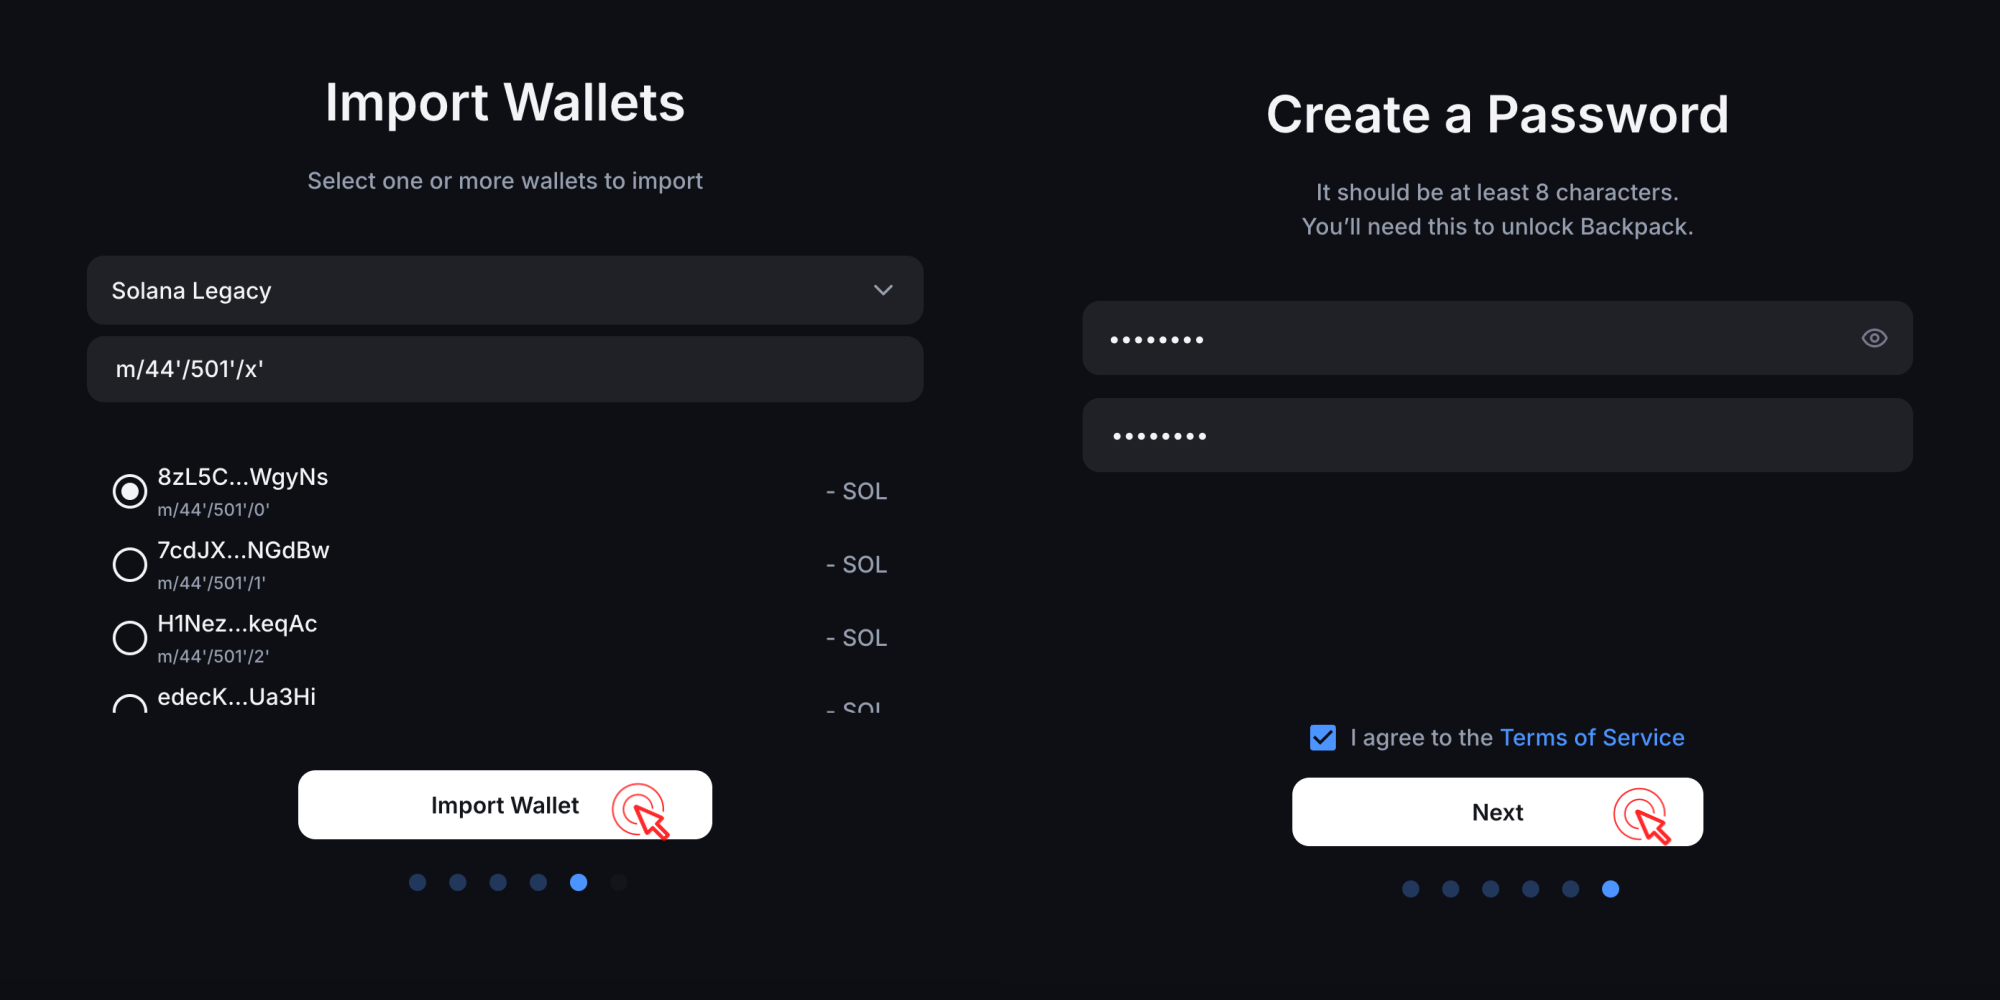Uncheck the Terms of Service agreement checkbox

(x=1322, y=738)
